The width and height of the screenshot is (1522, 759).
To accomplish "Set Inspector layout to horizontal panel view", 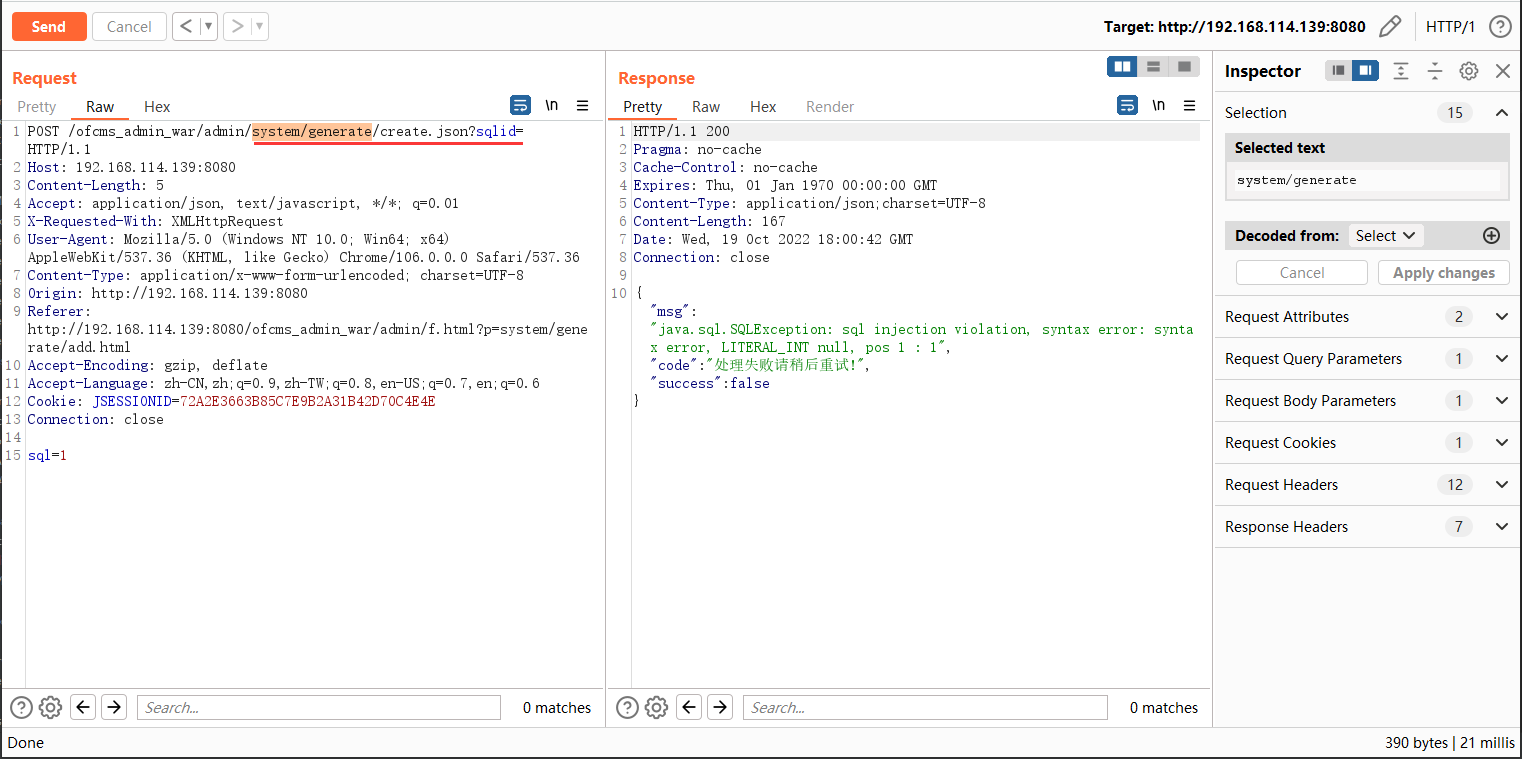I will pyautogui.click(x=1339, y=71).
